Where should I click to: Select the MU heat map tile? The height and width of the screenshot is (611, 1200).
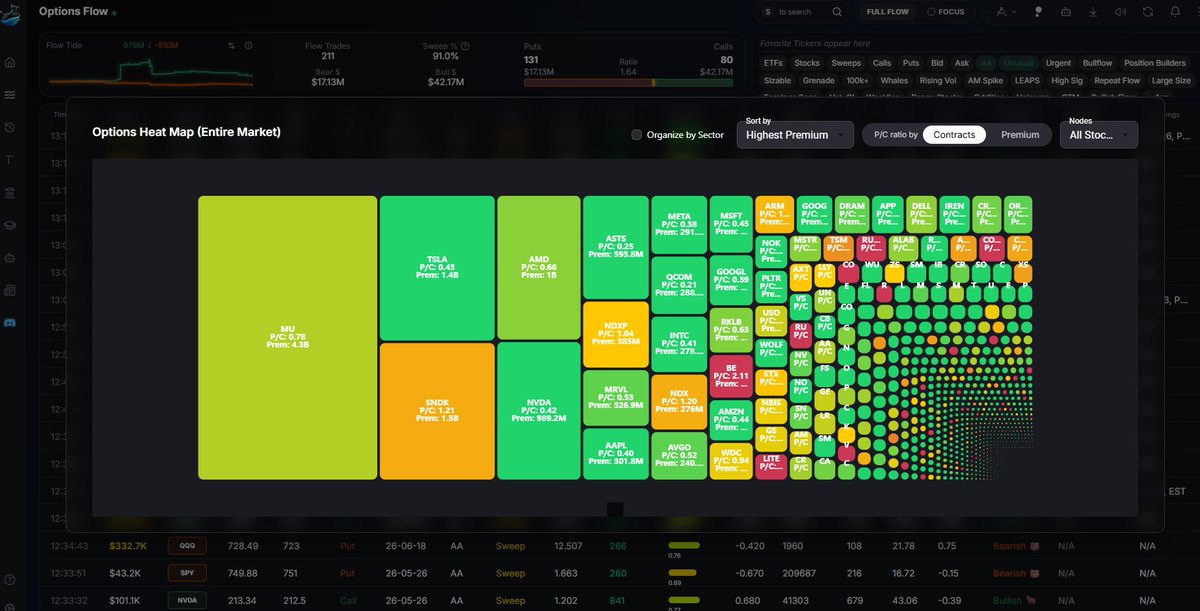pos(287,337)
